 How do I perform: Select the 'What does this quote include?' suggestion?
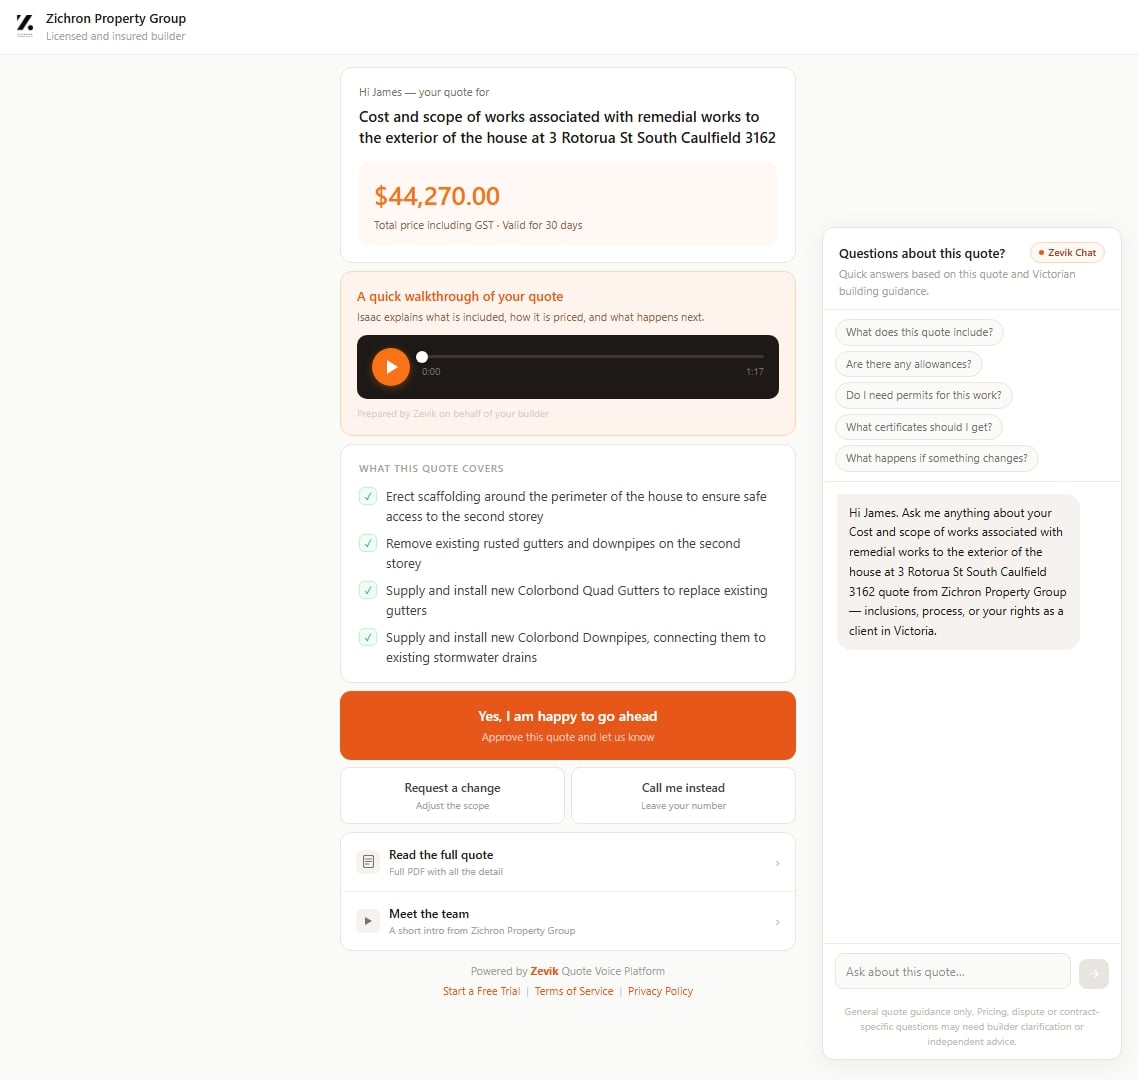pyautogui.click(x=919, y=332)
